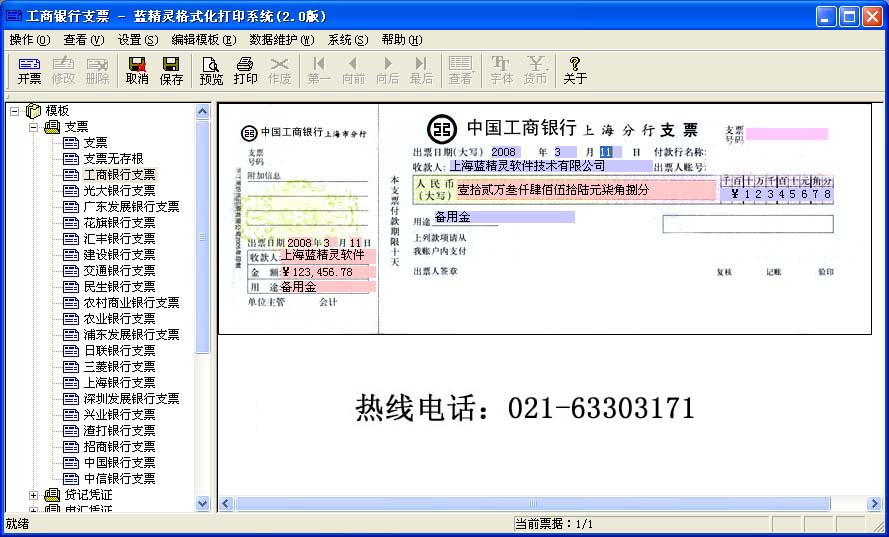The width and height of the screenshot is (889, 537).
Task: Click the 打印 print toolbar icon
Action: pos(245,70)
